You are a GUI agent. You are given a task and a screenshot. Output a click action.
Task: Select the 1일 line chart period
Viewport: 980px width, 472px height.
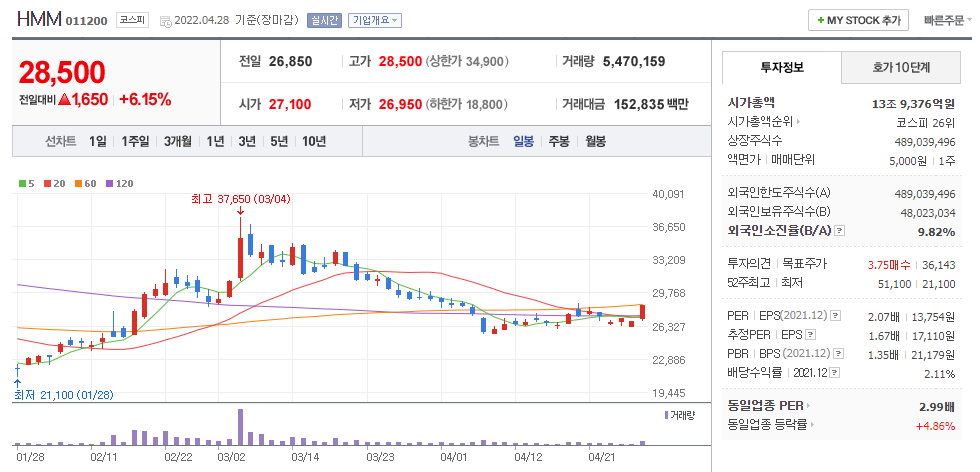(98, 141)
